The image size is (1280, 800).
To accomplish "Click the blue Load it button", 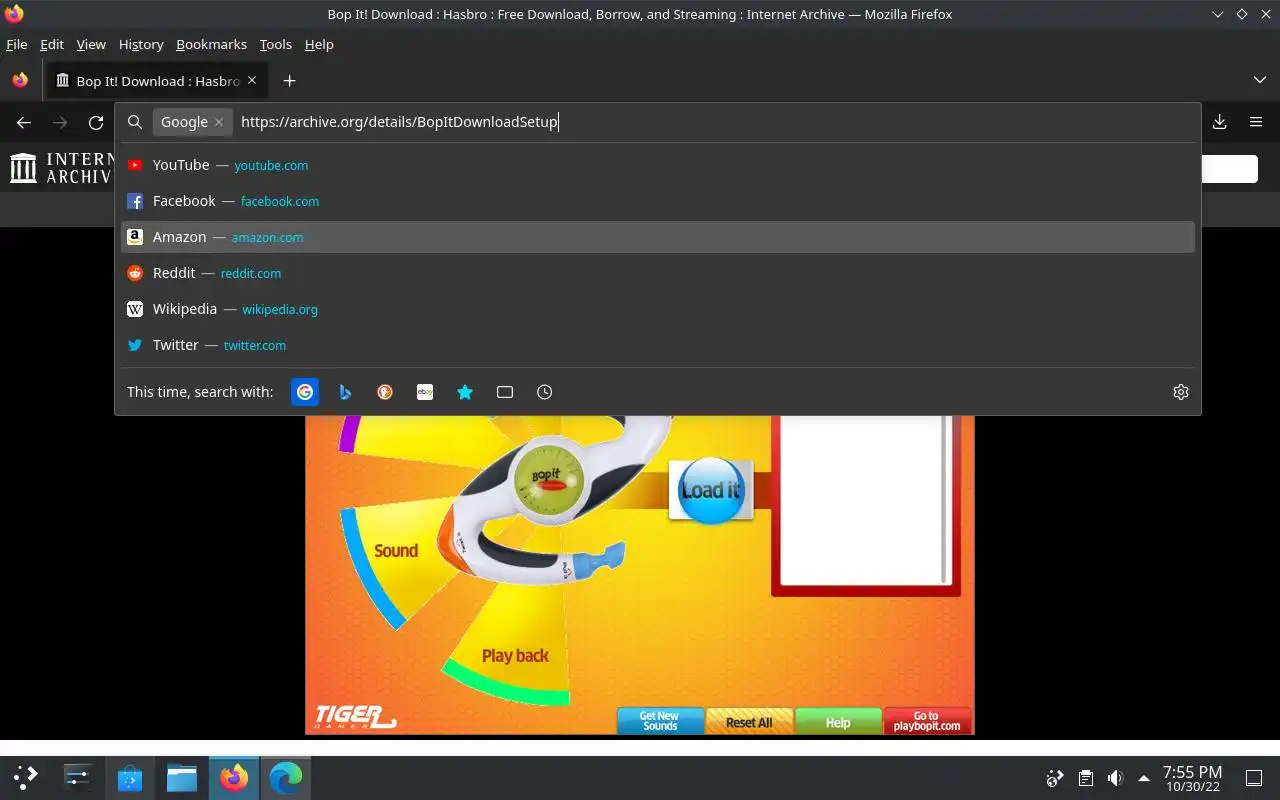I will pos(710,490).
